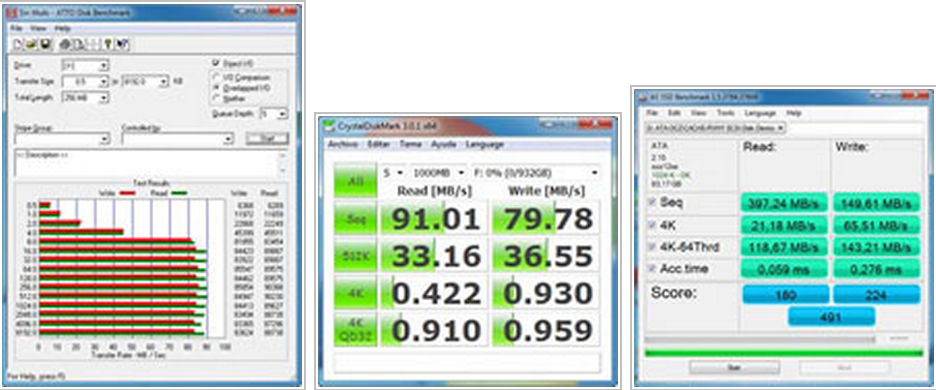Click the All button in CrystalDiskMark
This screenshot has height=390, width=936.
point(355,179)
